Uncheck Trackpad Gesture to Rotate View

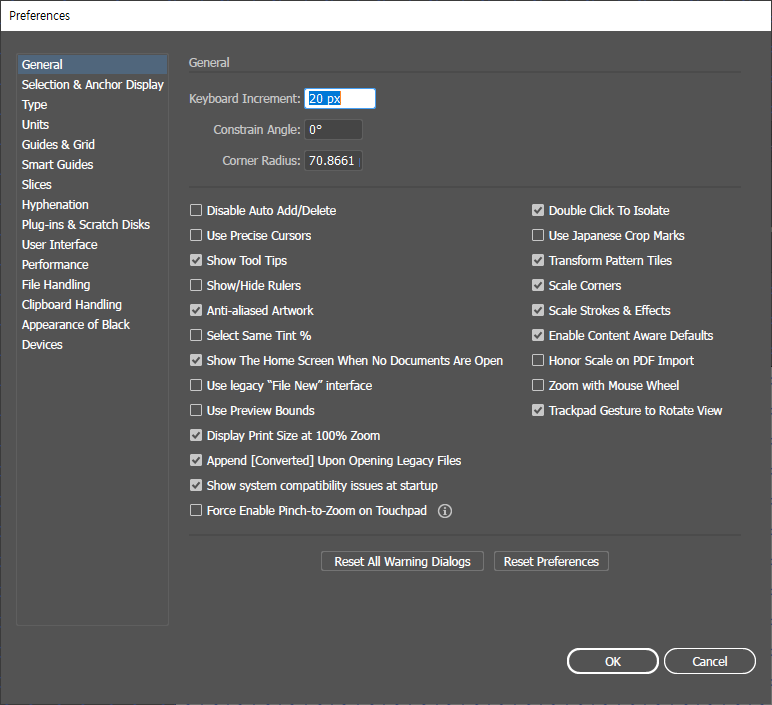click(x=538, y=411)
